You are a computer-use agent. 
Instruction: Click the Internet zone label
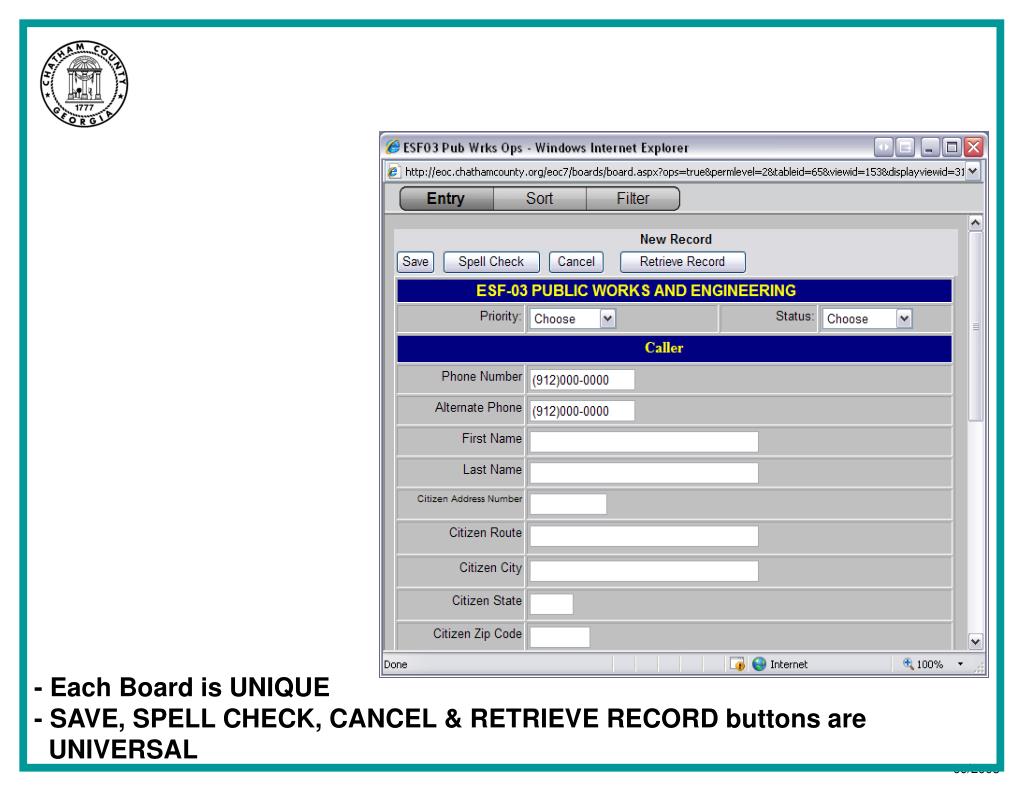788,664
